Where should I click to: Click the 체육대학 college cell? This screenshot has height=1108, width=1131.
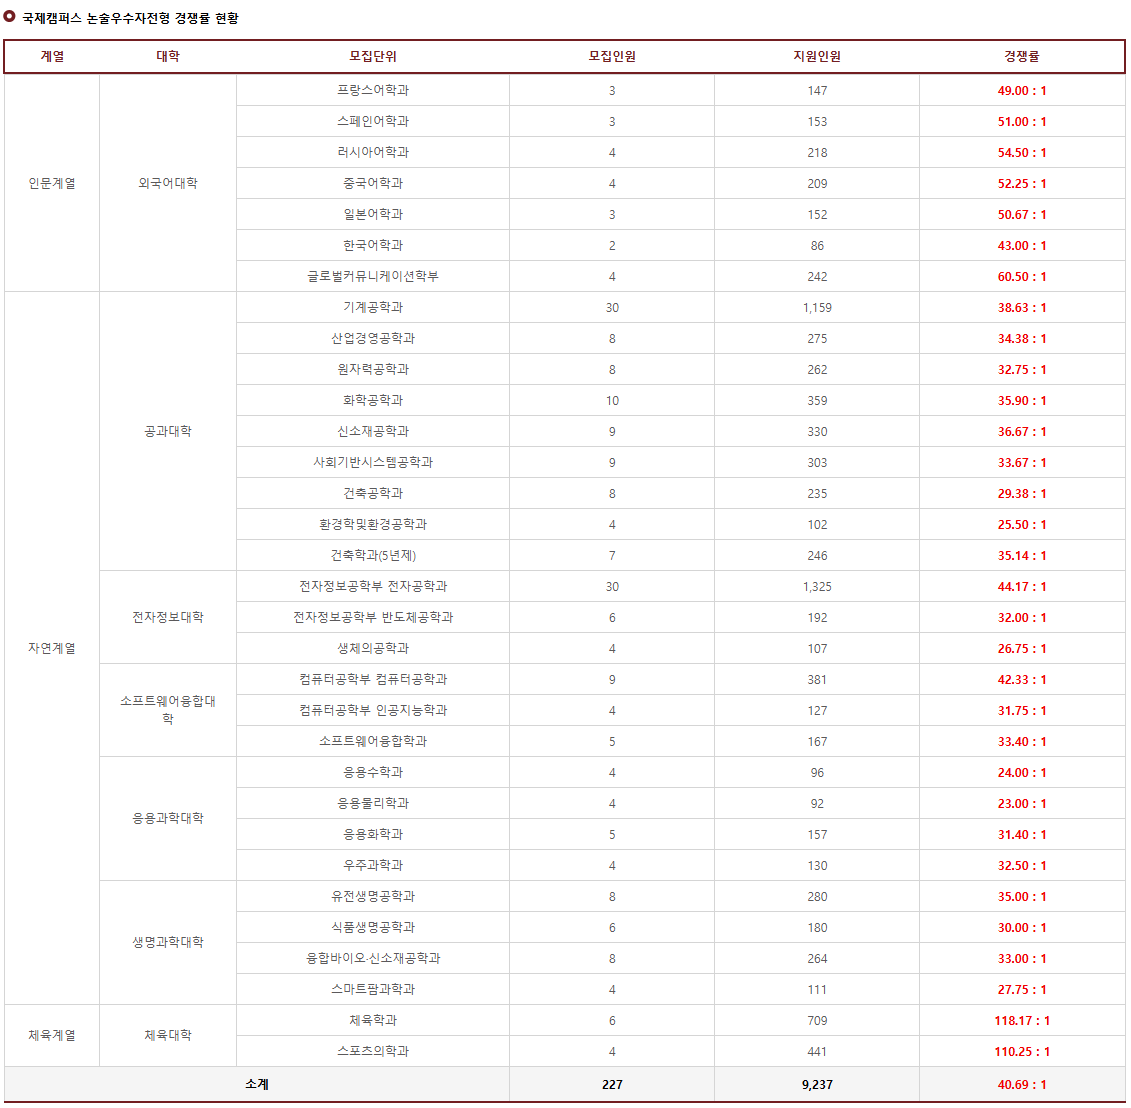(x=168, y=1036)
